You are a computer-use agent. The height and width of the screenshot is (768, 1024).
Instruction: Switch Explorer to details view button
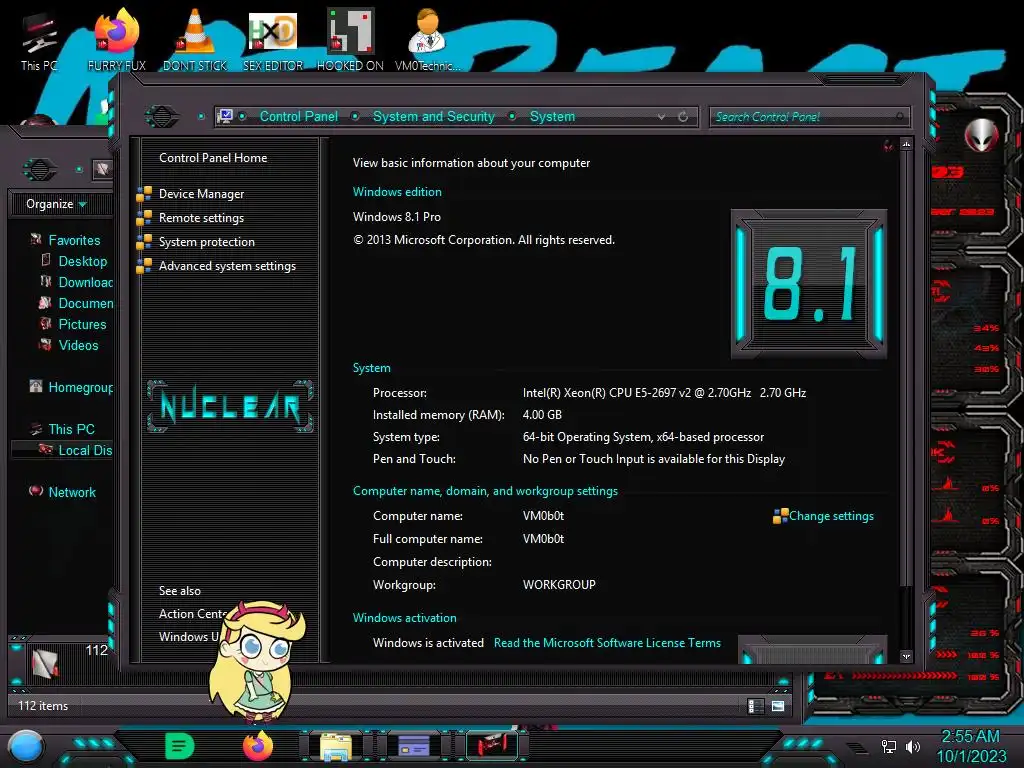click(x=756, y=706)
